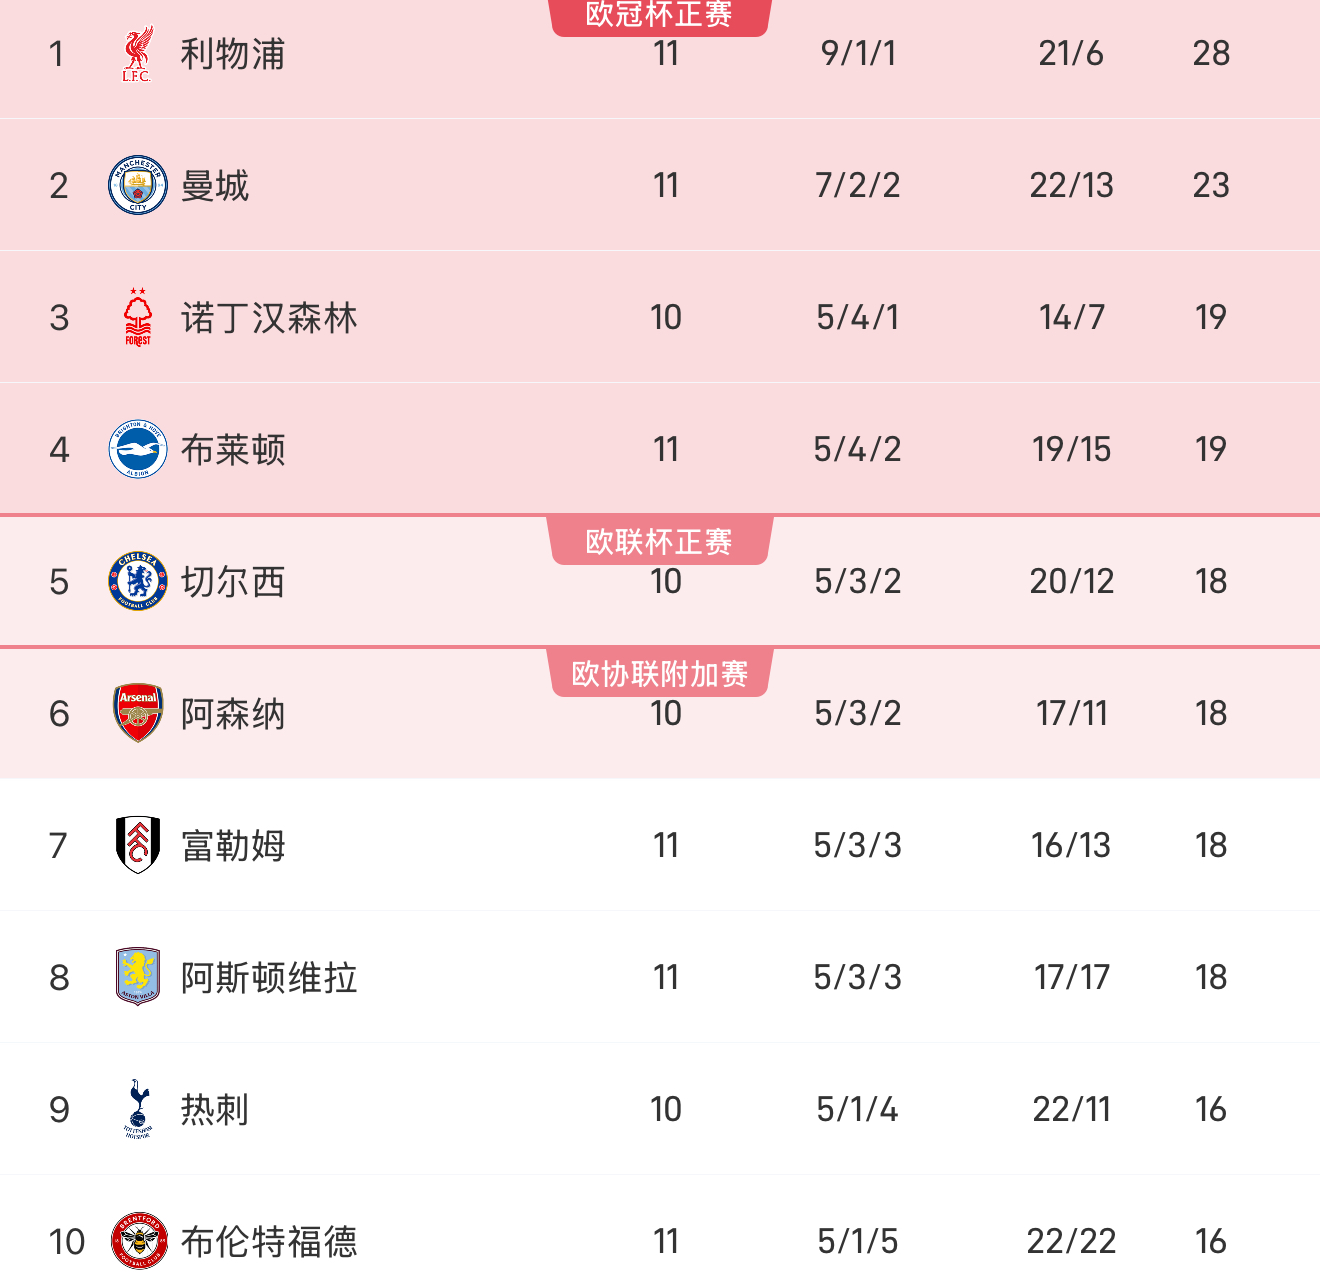Click 热刺's 5/1/4 record
The height and width of the screenshot is (1272, 1320).
click(x=857, y=1109)
